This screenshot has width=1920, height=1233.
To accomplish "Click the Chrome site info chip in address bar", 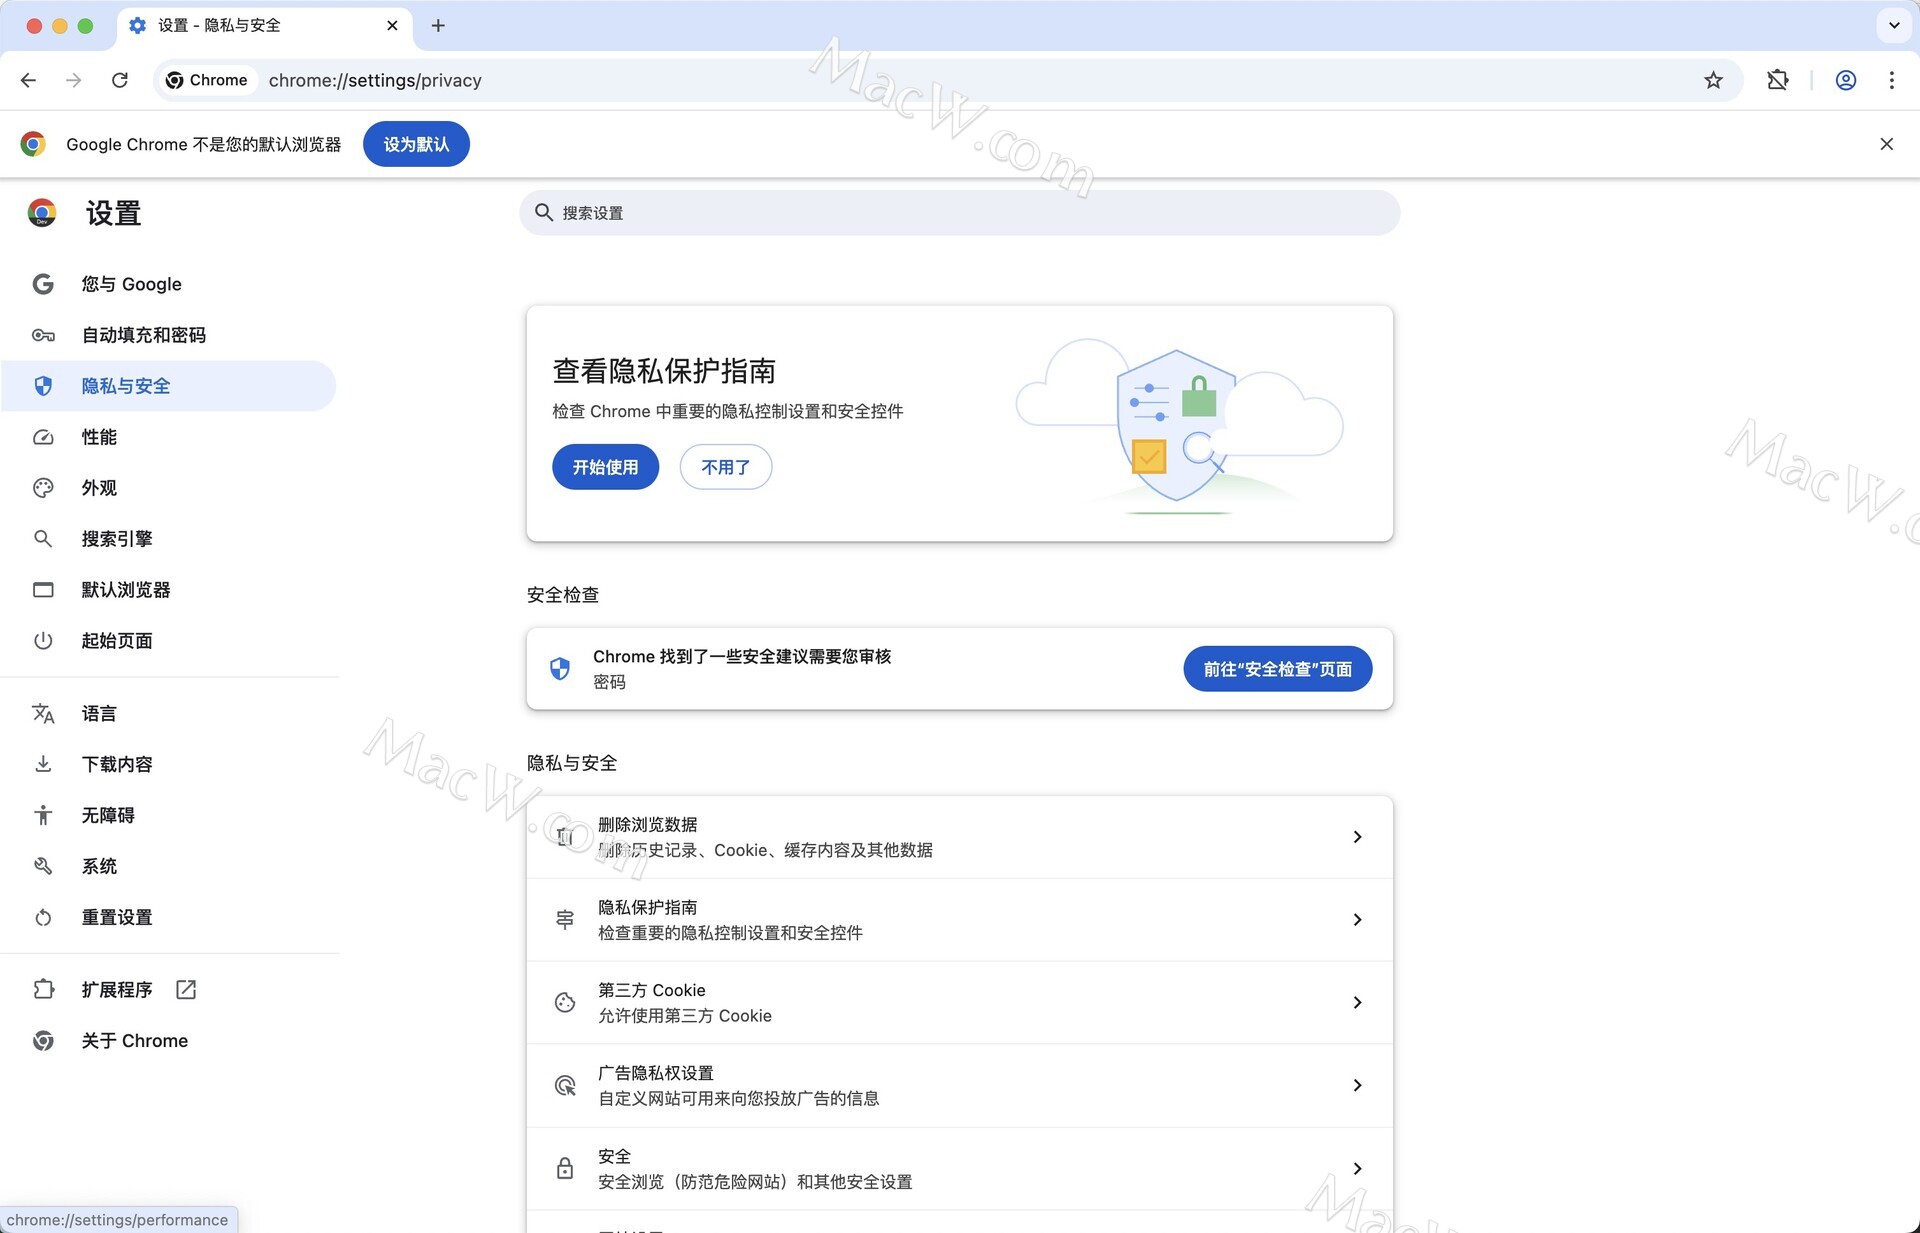I will pos(207,80).
